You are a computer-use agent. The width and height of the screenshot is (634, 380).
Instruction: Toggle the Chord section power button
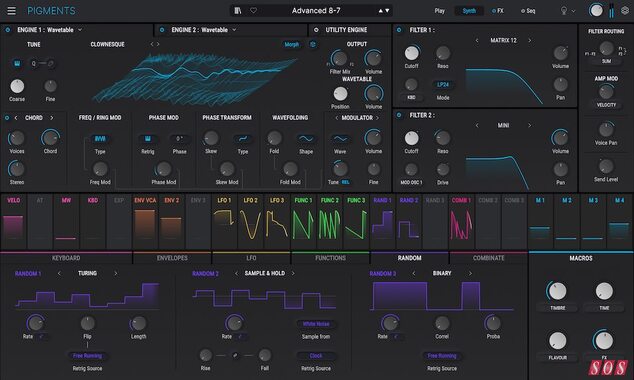(x=7, y=118)
